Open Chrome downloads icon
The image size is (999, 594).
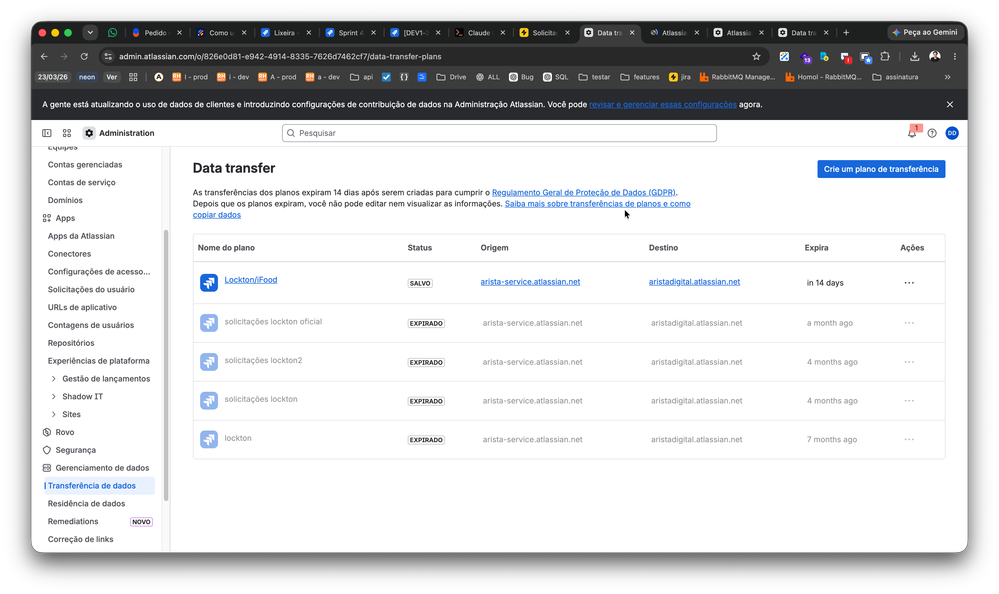pos(914,57)
